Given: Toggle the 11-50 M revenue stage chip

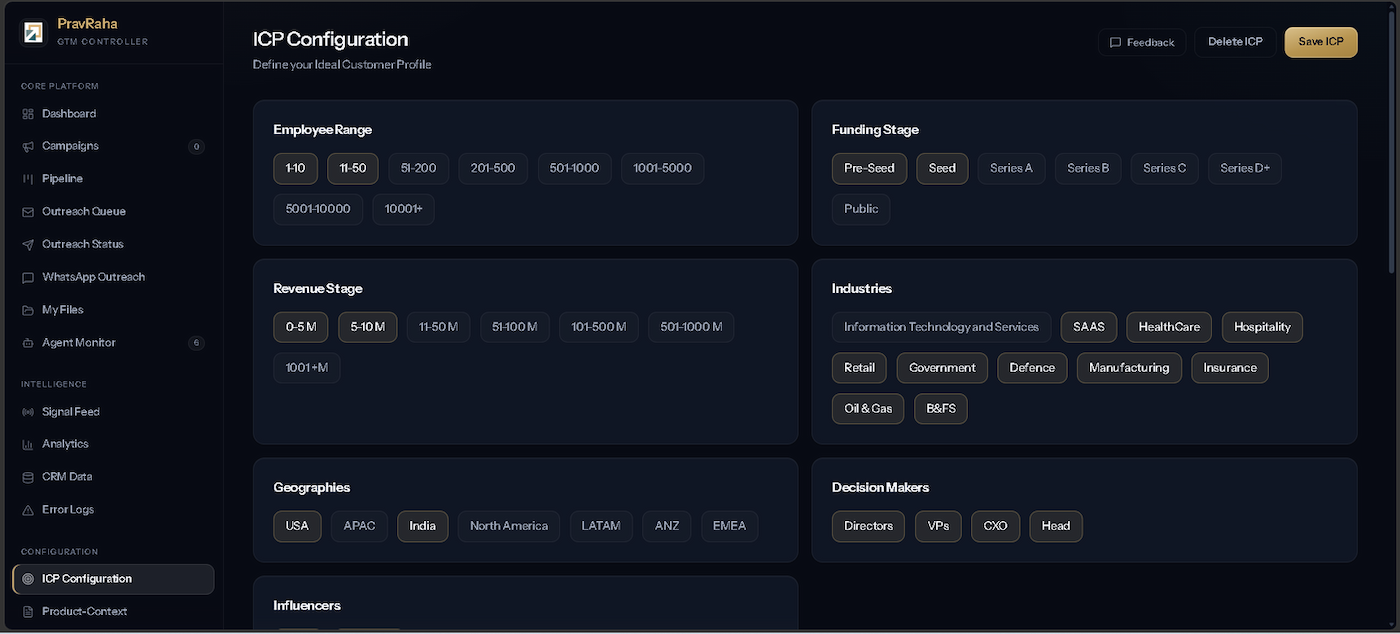Looking at the screenshot, I should point(439,327).
